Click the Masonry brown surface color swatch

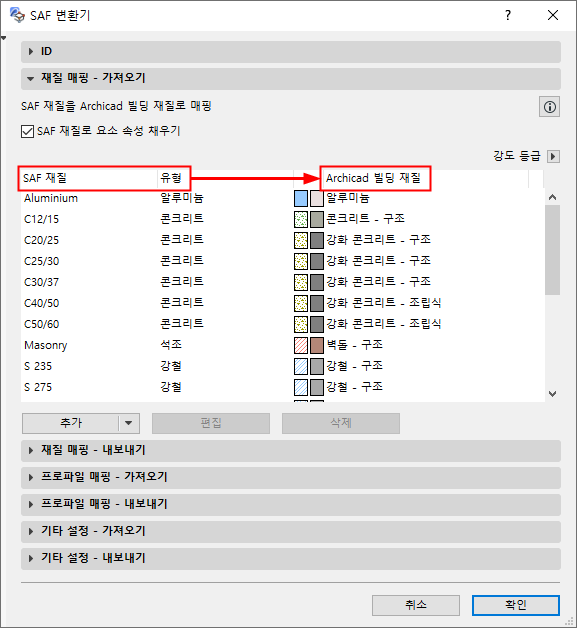pos(317,345)
